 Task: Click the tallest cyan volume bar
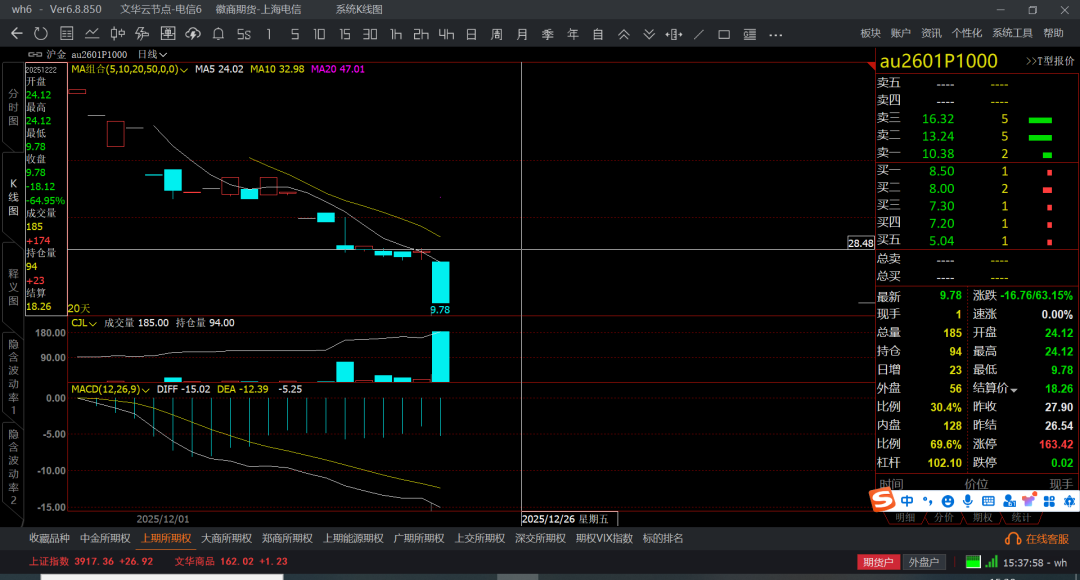[441, 357]
